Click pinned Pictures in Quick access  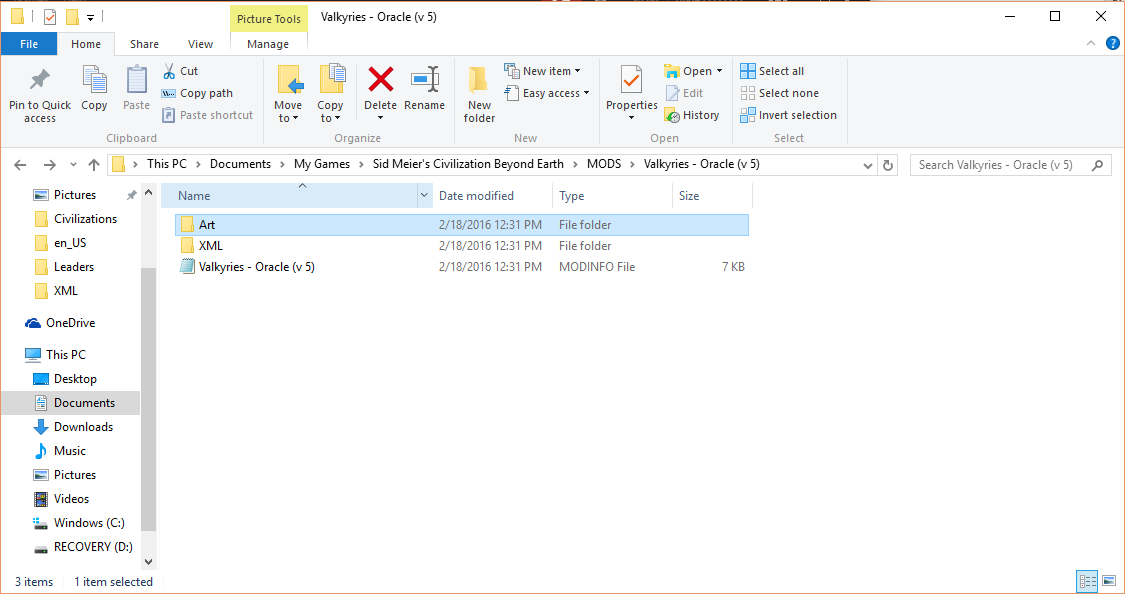point(75,195)
